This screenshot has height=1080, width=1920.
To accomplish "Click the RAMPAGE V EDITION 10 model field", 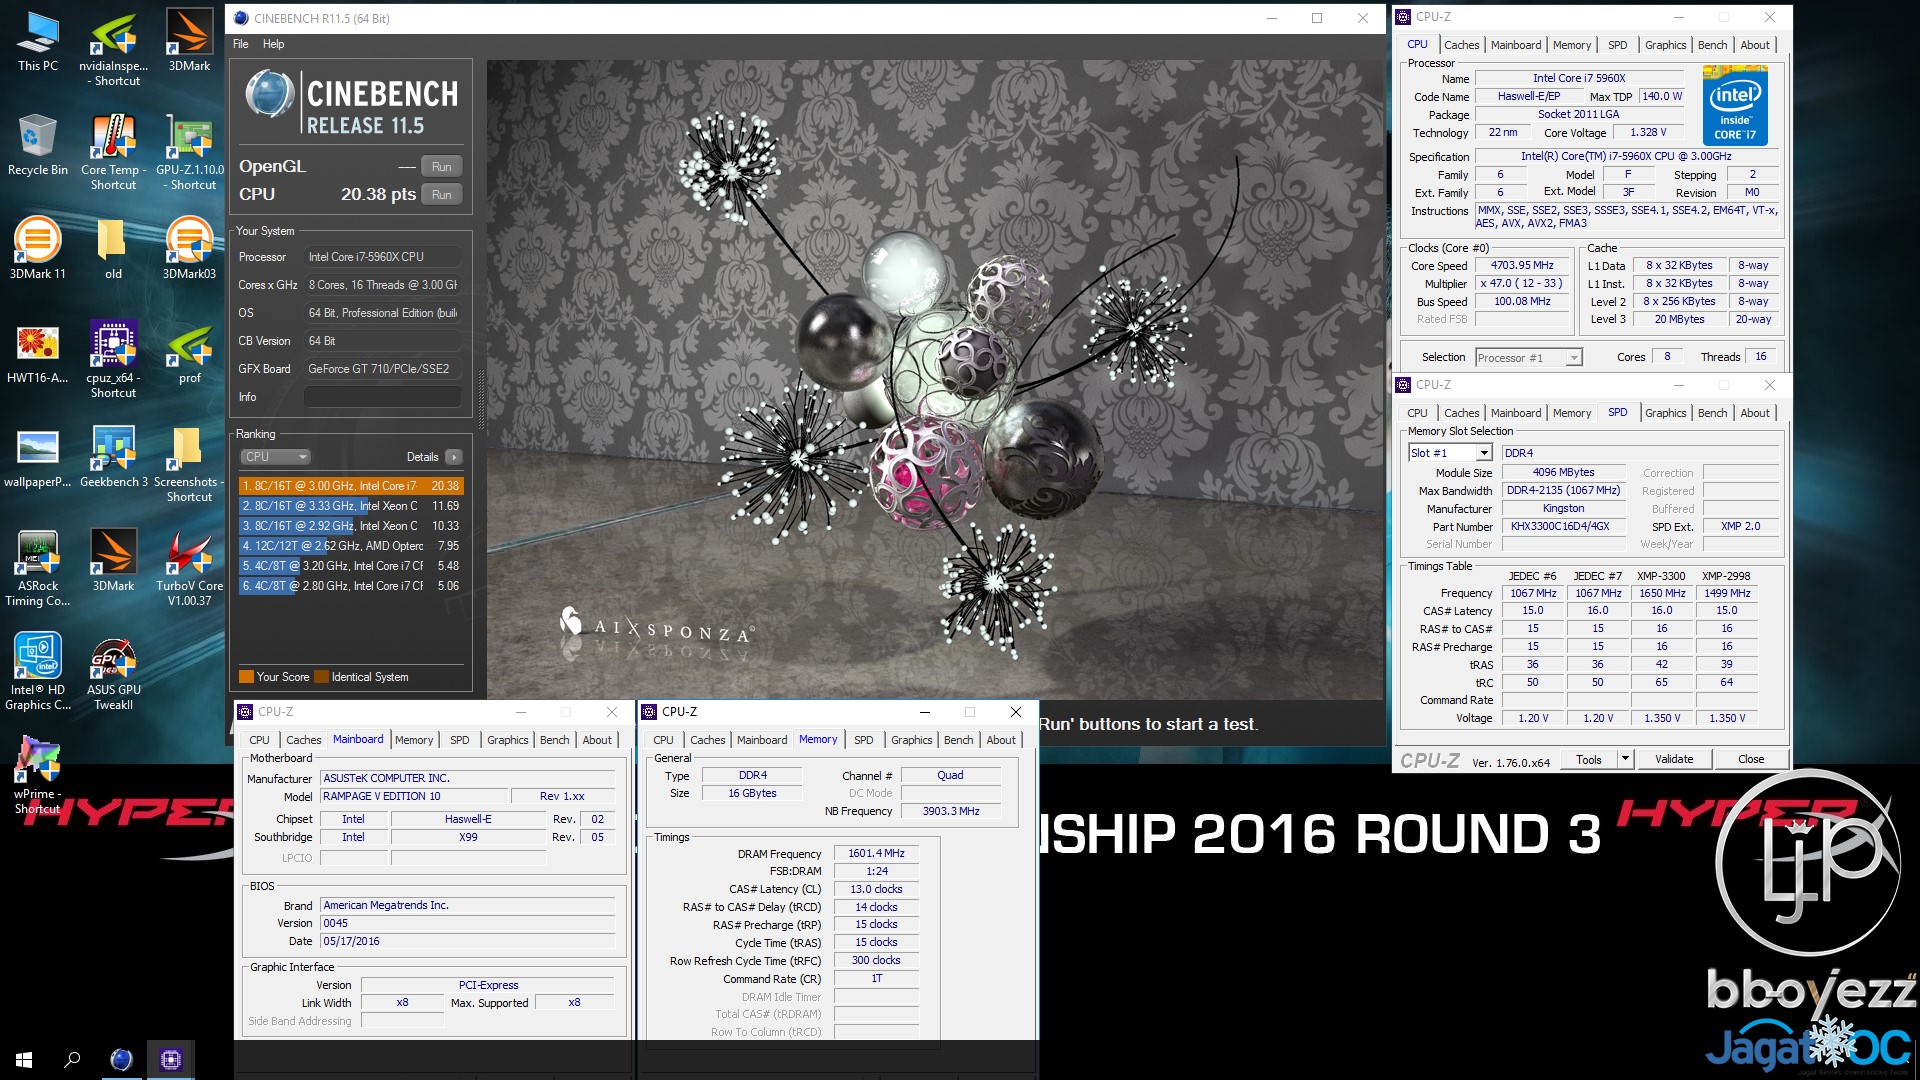I will 414,796.
